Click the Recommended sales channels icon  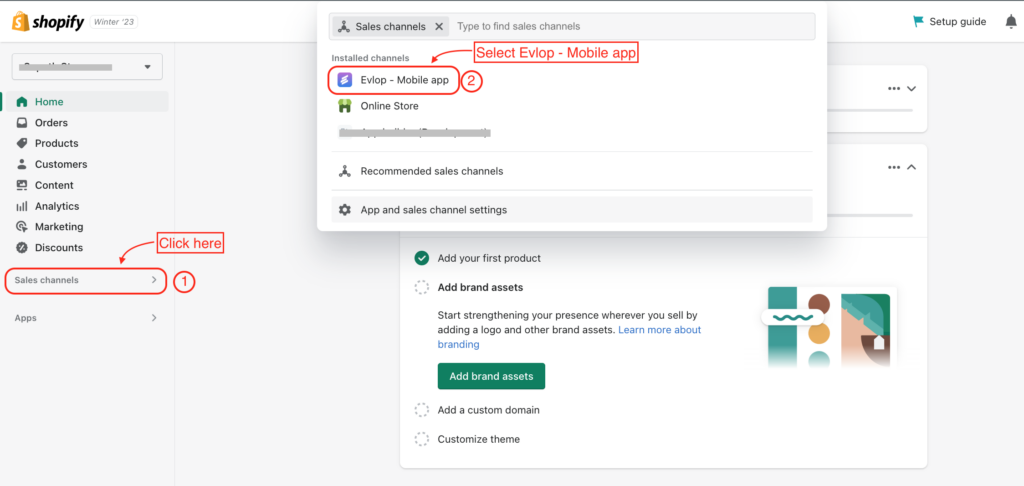[344, 171]
